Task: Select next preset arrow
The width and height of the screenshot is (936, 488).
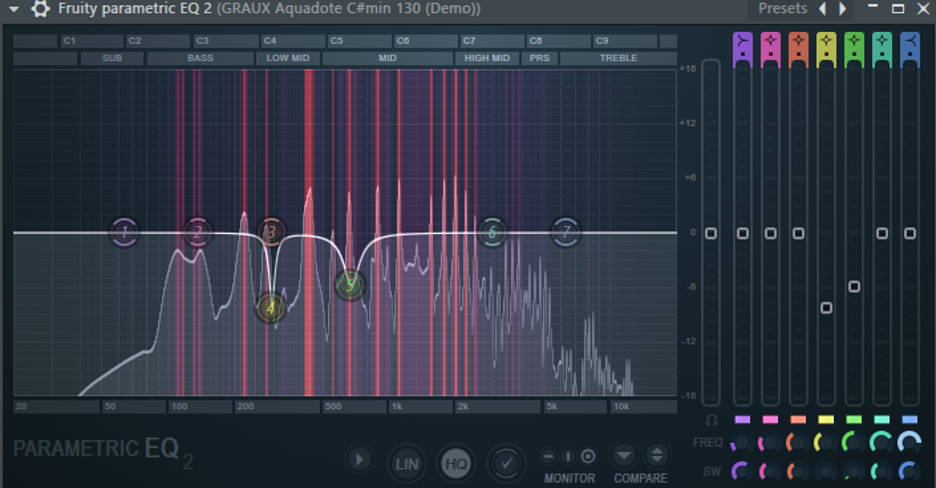Action: coord(842,8)
